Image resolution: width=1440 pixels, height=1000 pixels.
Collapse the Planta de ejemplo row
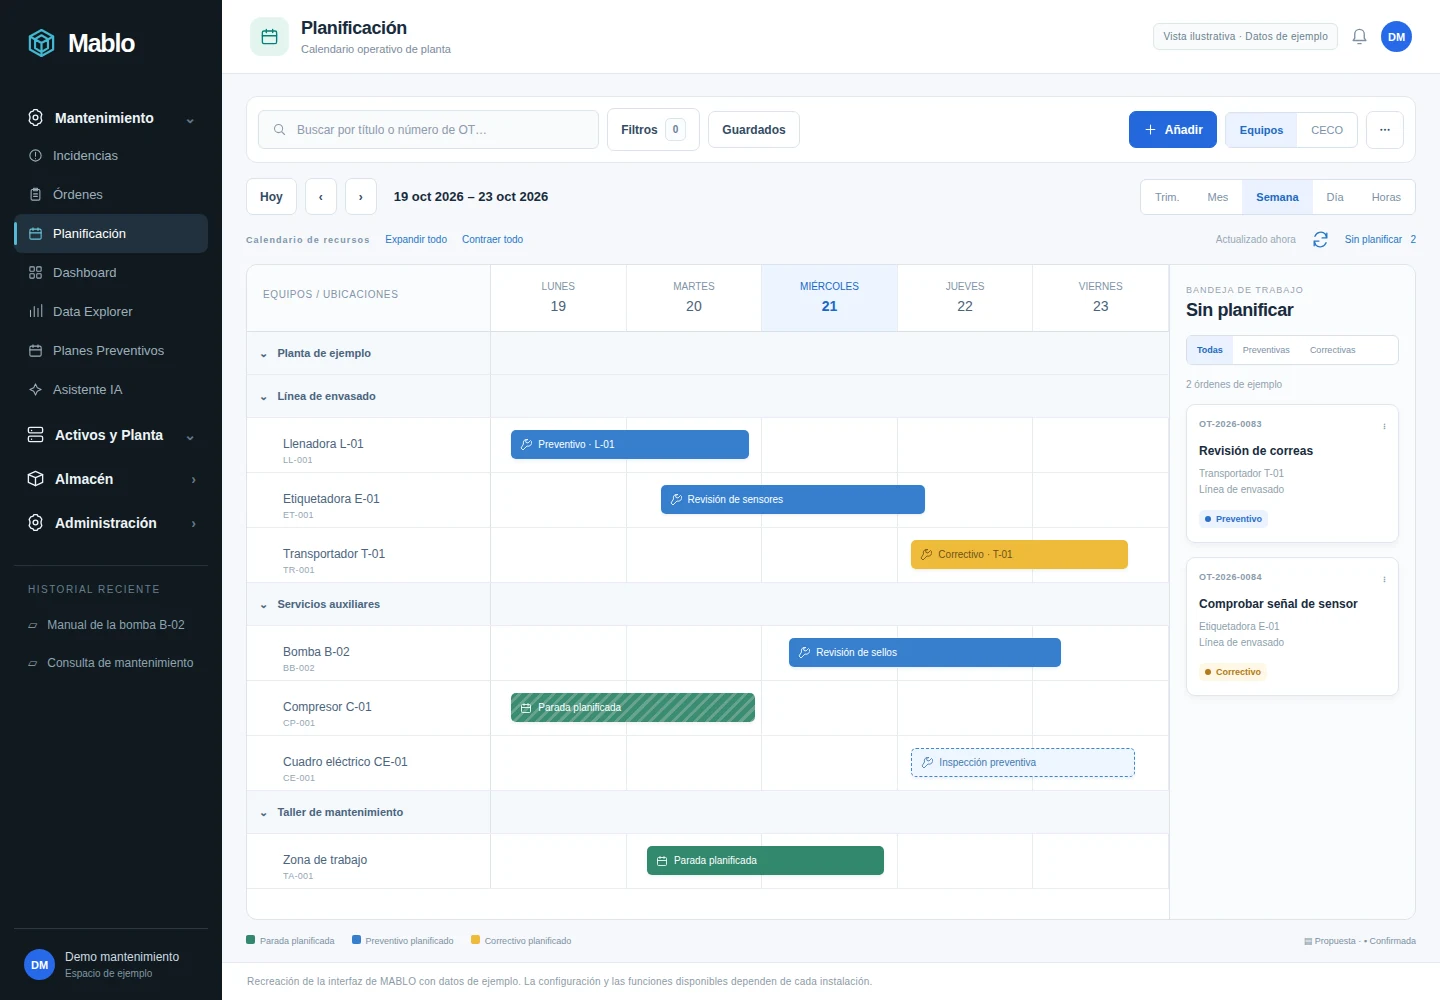point(264,354)
